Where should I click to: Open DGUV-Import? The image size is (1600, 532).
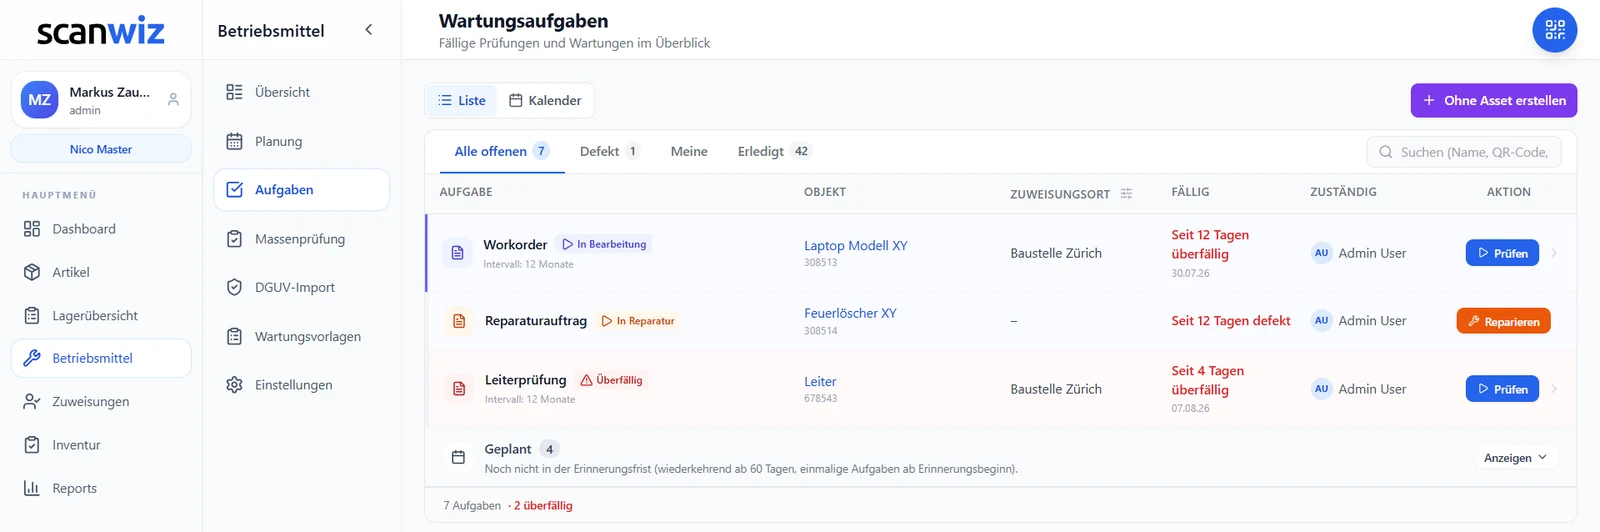coord(301,287)
